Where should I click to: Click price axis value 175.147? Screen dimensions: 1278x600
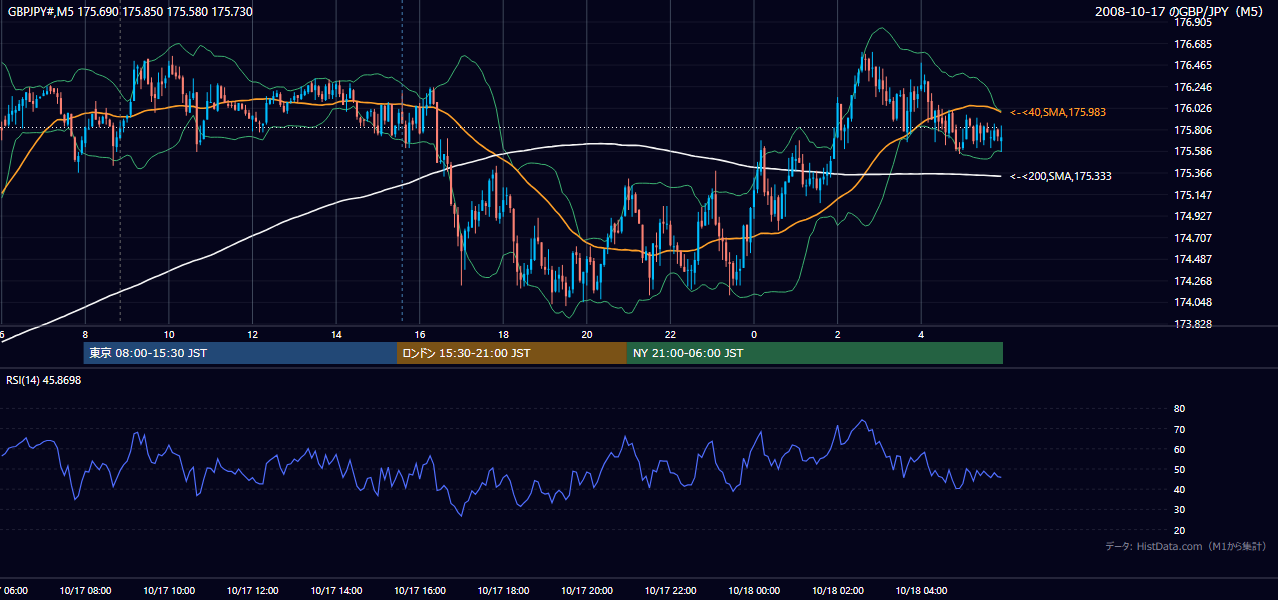tap(1193, 195)
